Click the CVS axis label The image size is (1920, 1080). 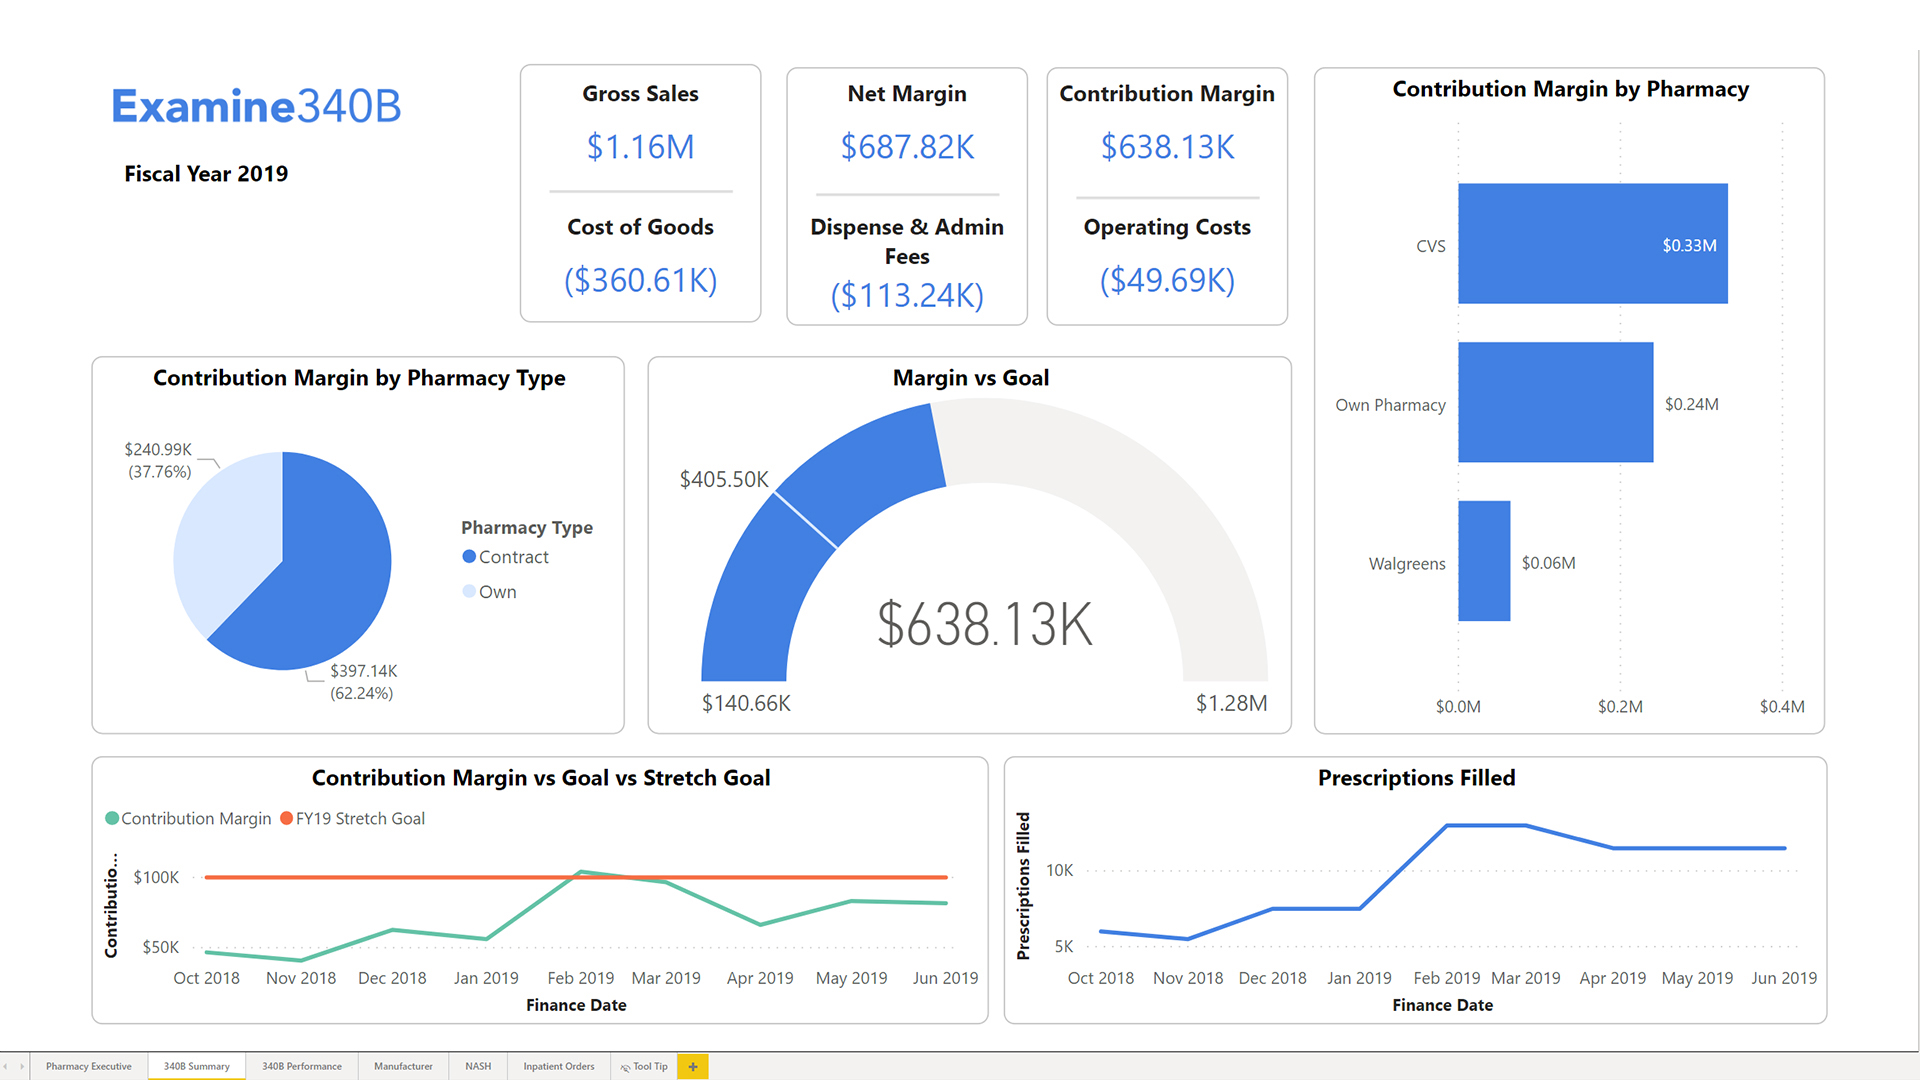pyautogui.click(x=1430, y=246)
